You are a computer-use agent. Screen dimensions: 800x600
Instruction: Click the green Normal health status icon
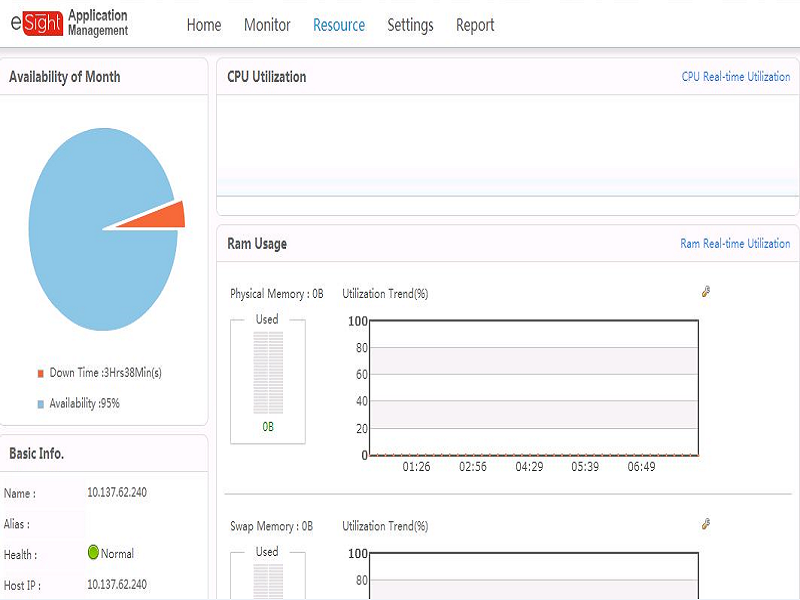[93, 552]
